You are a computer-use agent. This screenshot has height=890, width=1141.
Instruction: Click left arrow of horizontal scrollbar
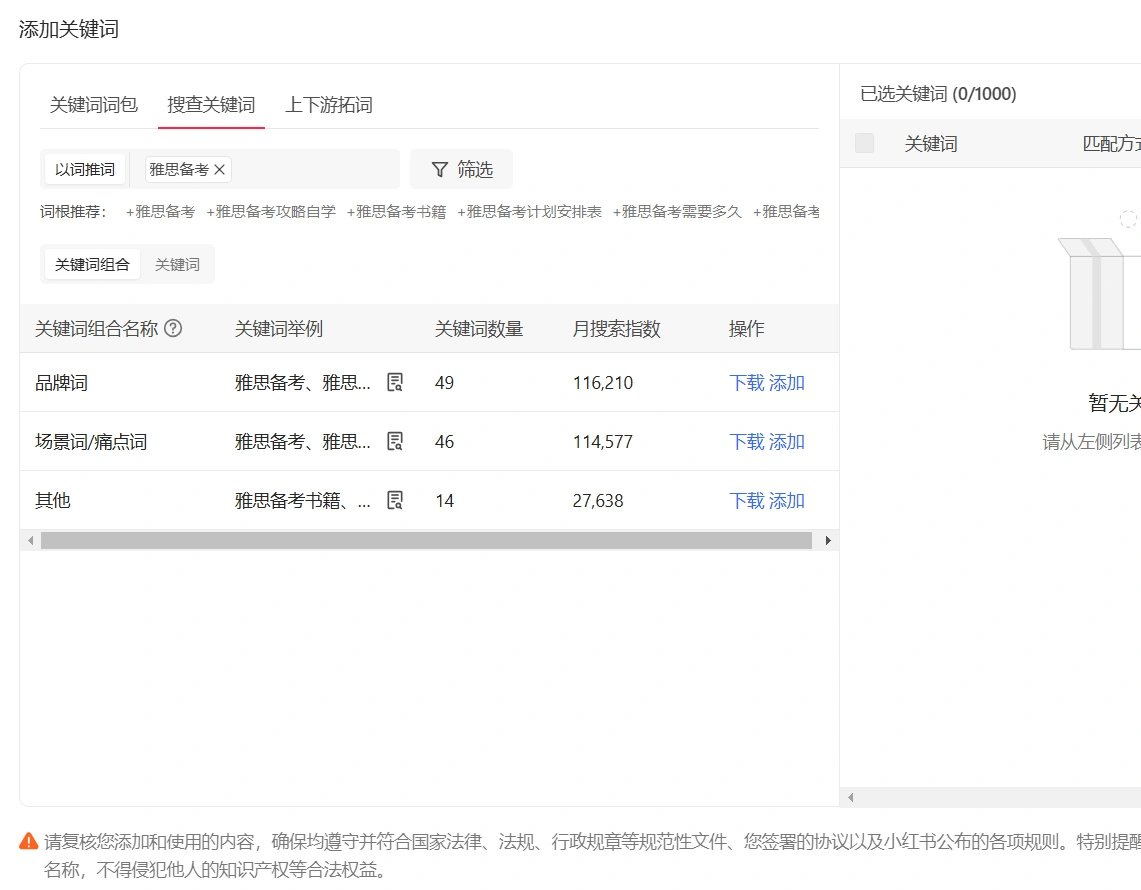pos(31,540)
